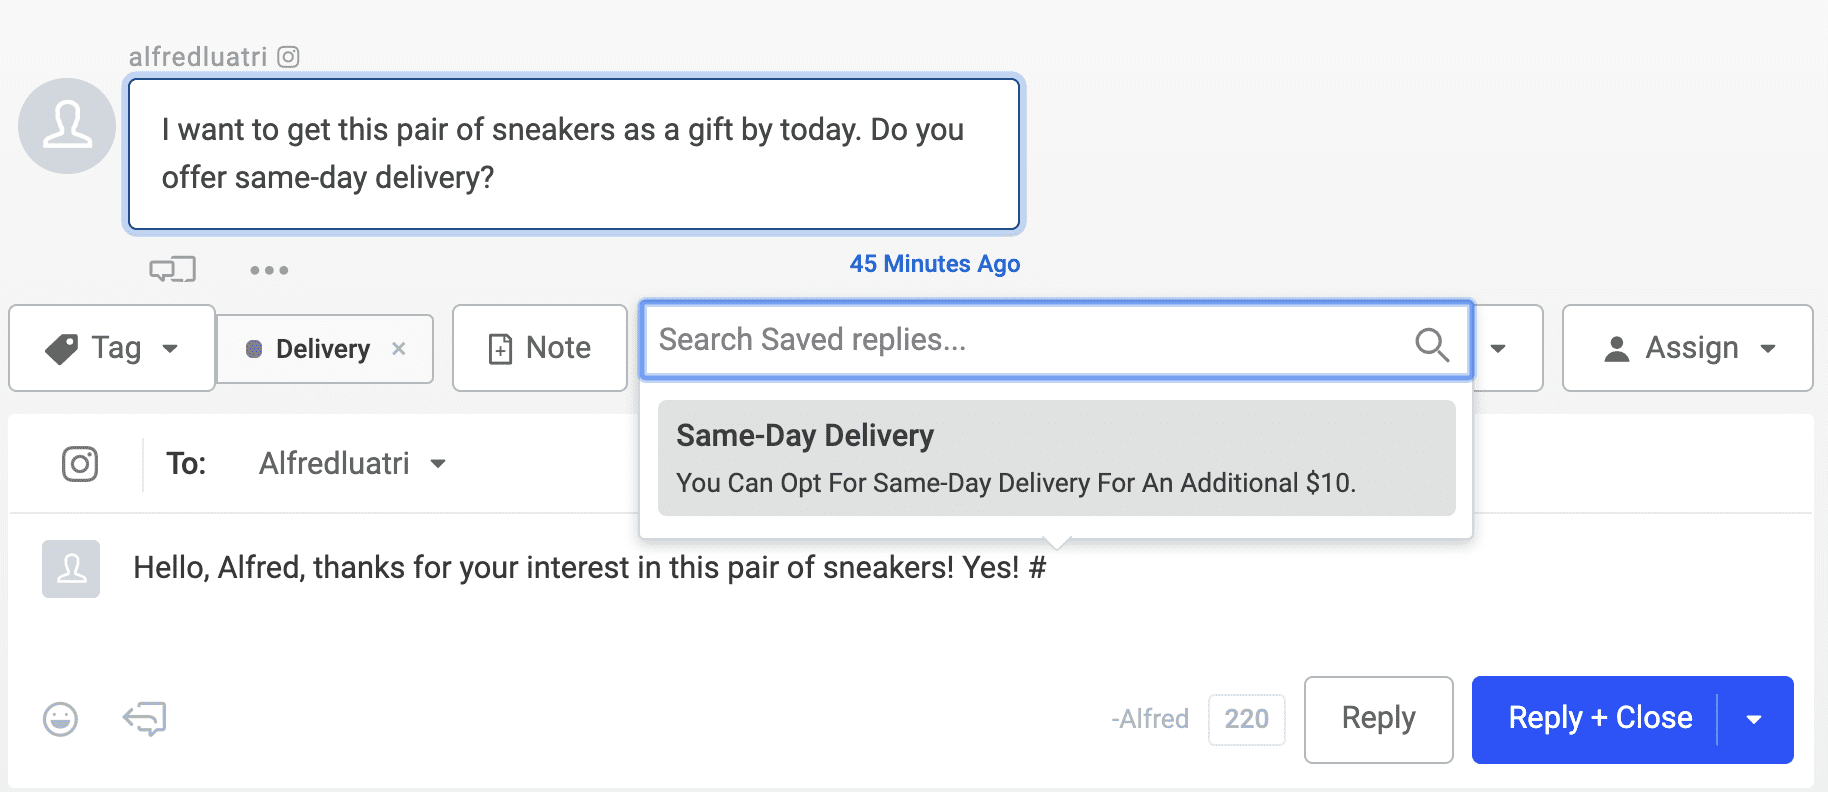Viewport: 1828px width, 792px height.
Task: Select the Instagram channel icon beside To field
Action: 81,463
